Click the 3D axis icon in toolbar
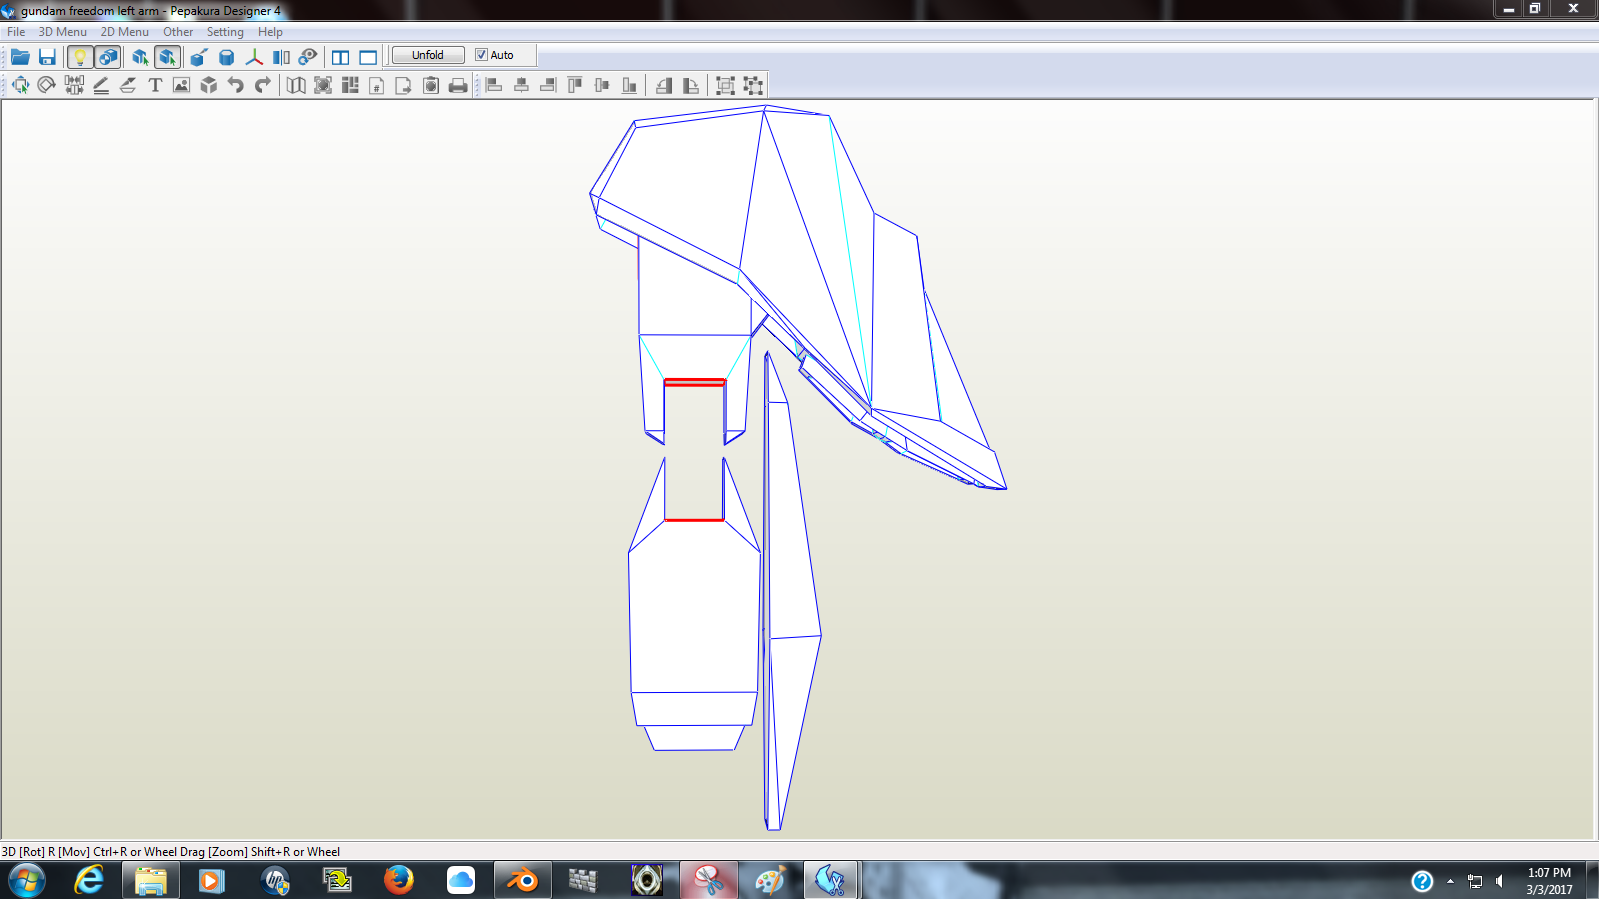This screenshot has width=1599, height=899. (x=254, y=57)
